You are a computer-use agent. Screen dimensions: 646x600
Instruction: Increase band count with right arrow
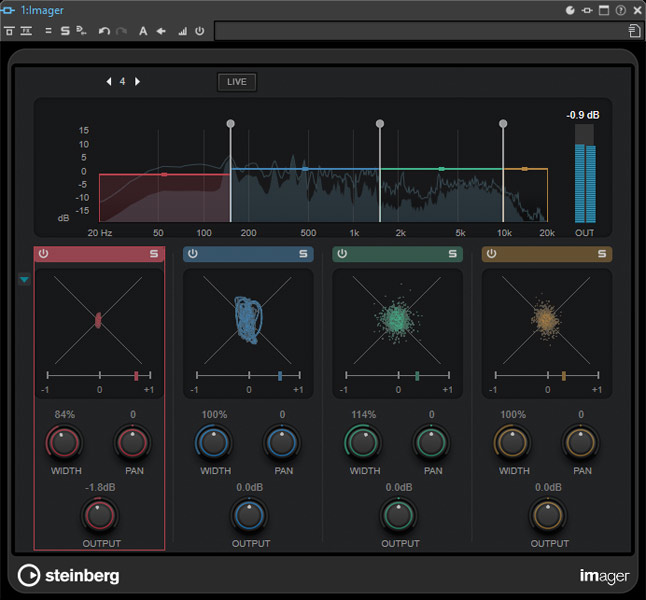point(137,82)
